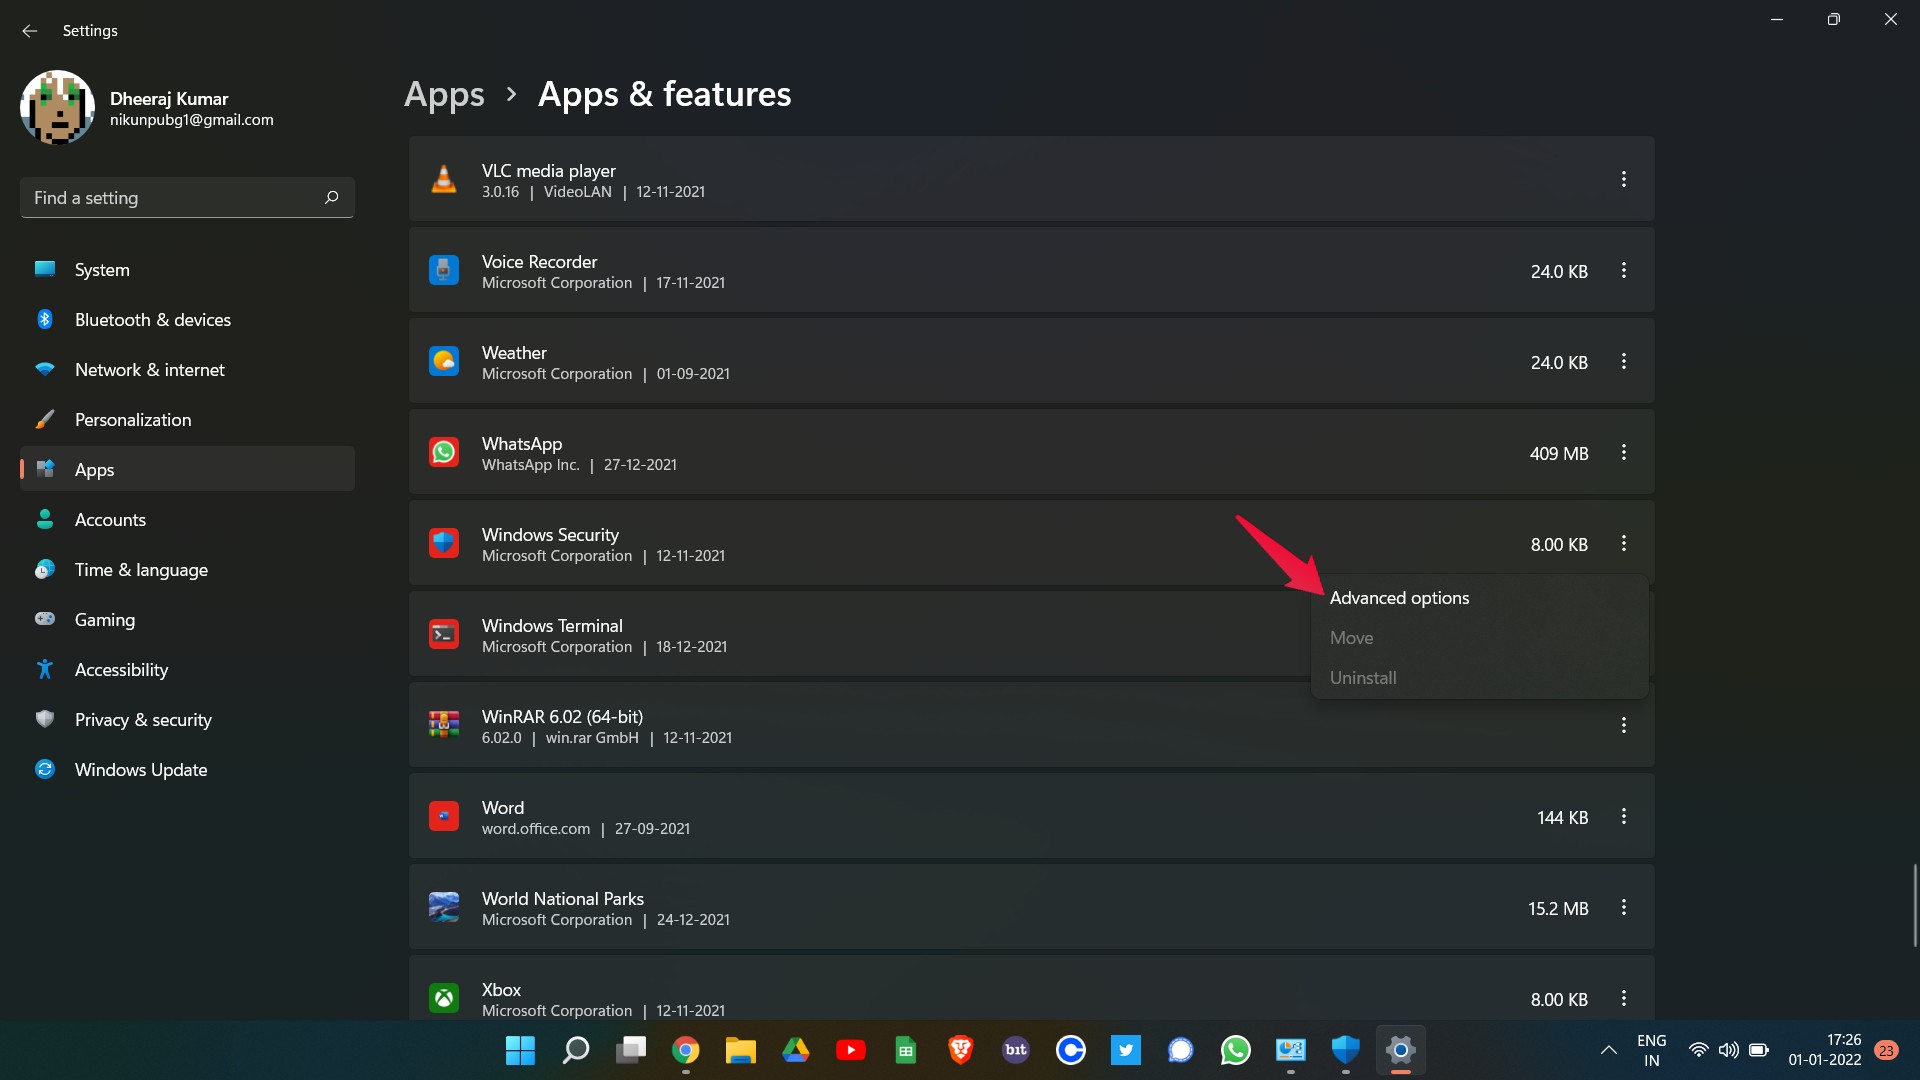Open more options for Weather
The height and width of the screenshot is (1080, 1920).
[x=1624, y=361]
